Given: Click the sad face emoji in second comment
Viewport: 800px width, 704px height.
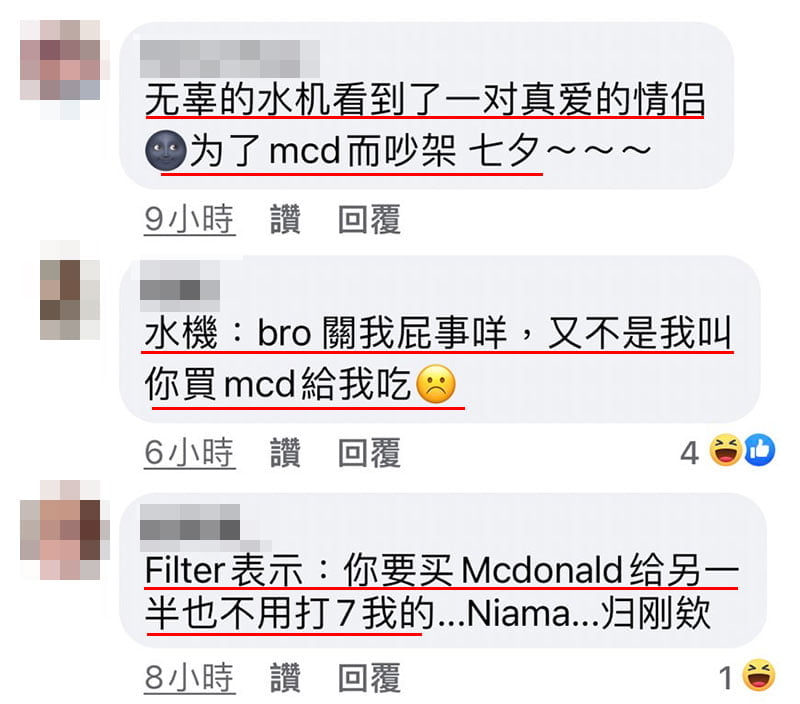Looking at the screenshot, I should (x=436, y=385).
